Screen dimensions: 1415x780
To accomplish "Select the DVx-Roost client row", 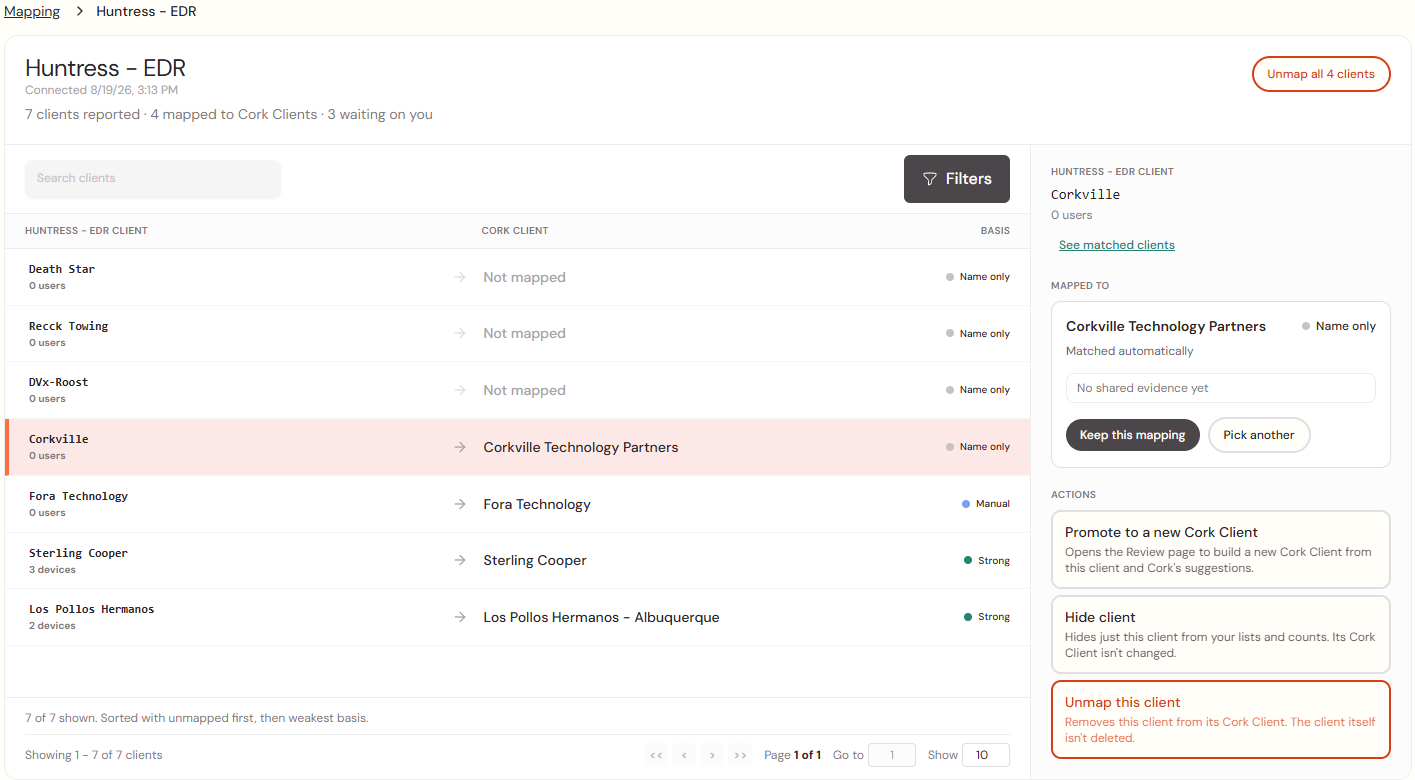I will point(517,390).
